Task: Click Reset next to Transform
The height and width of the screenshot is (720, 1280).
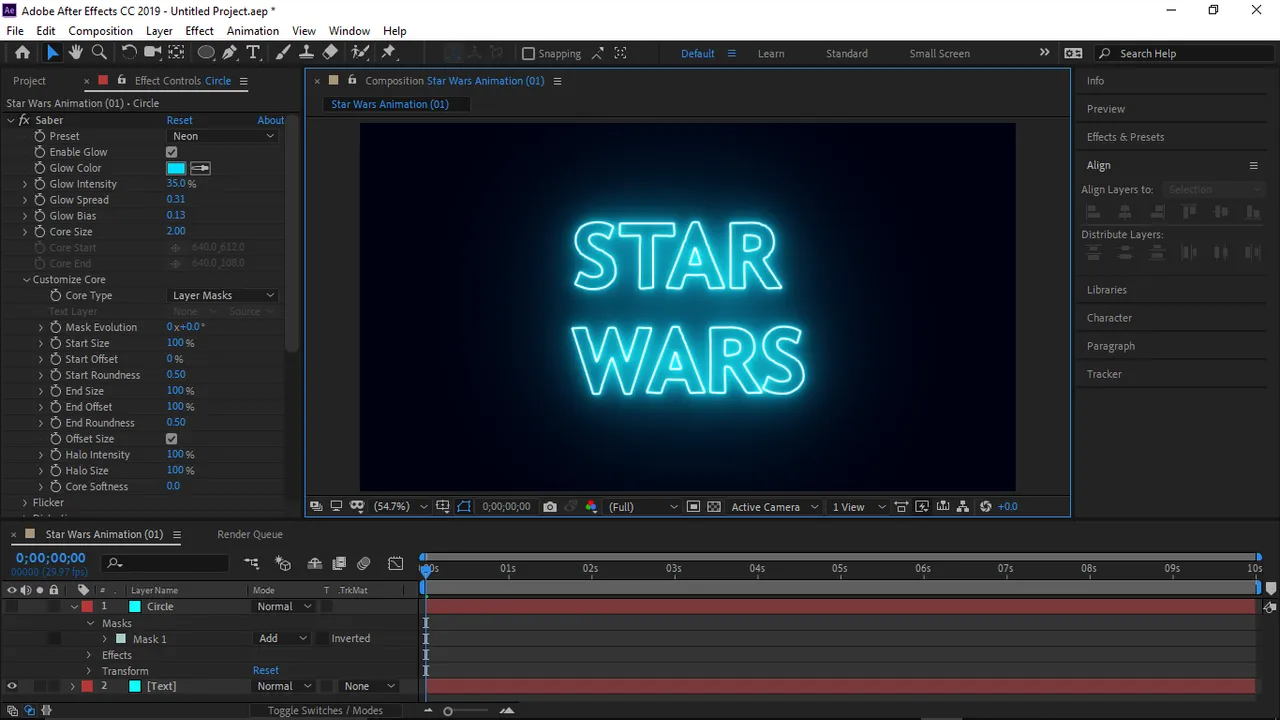Action: [x=266, y=671]
